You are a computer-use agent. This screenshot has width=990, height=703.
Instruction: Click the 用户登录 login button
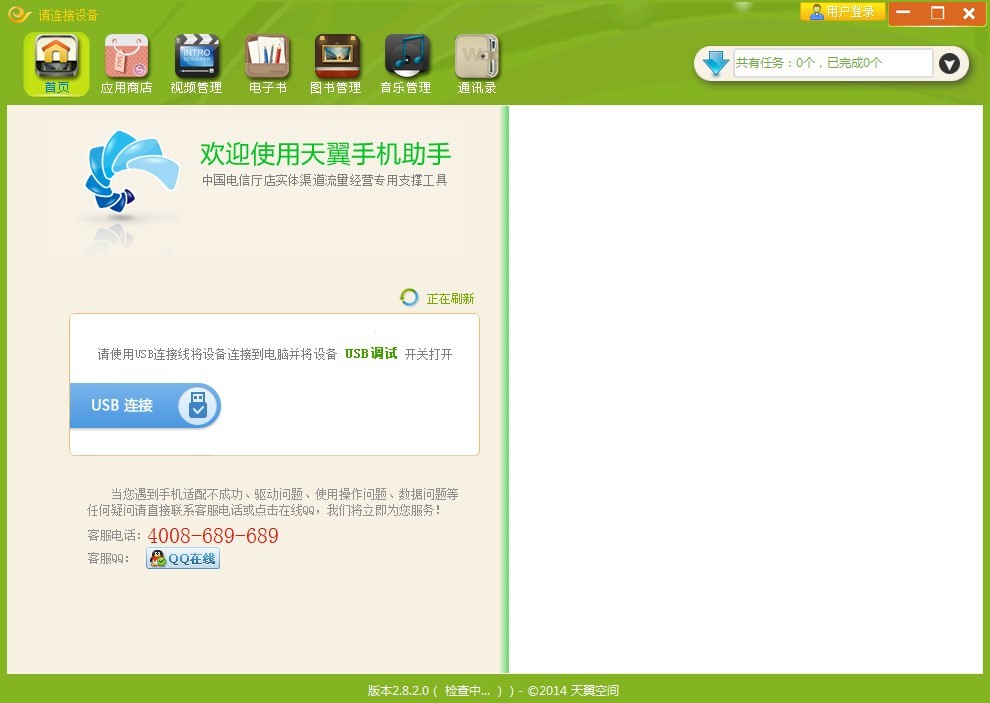click(x=842, y=11)
